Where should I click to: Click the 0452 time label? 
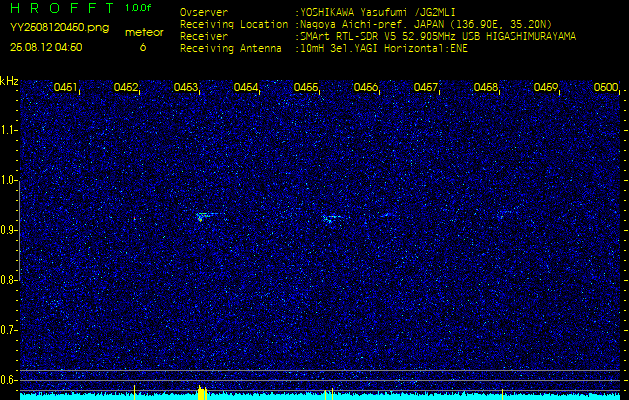[x=126, y=87]
